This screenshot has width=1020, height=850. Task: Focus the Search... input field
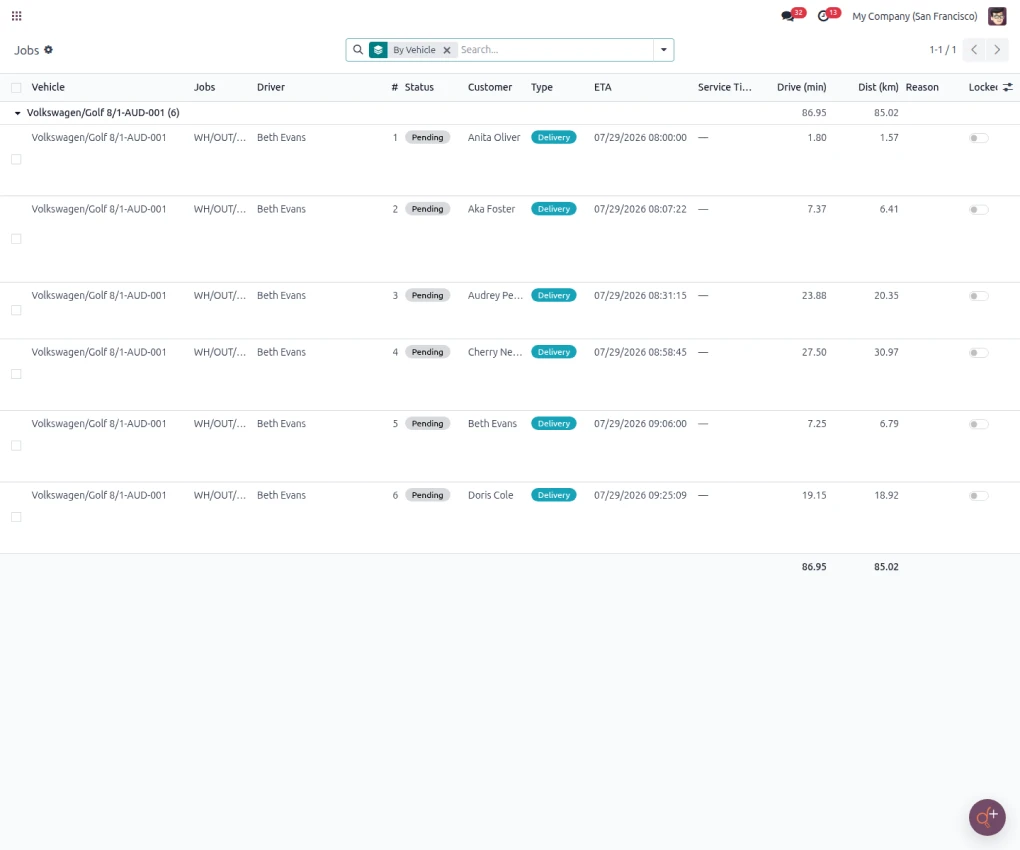(554, 50)
